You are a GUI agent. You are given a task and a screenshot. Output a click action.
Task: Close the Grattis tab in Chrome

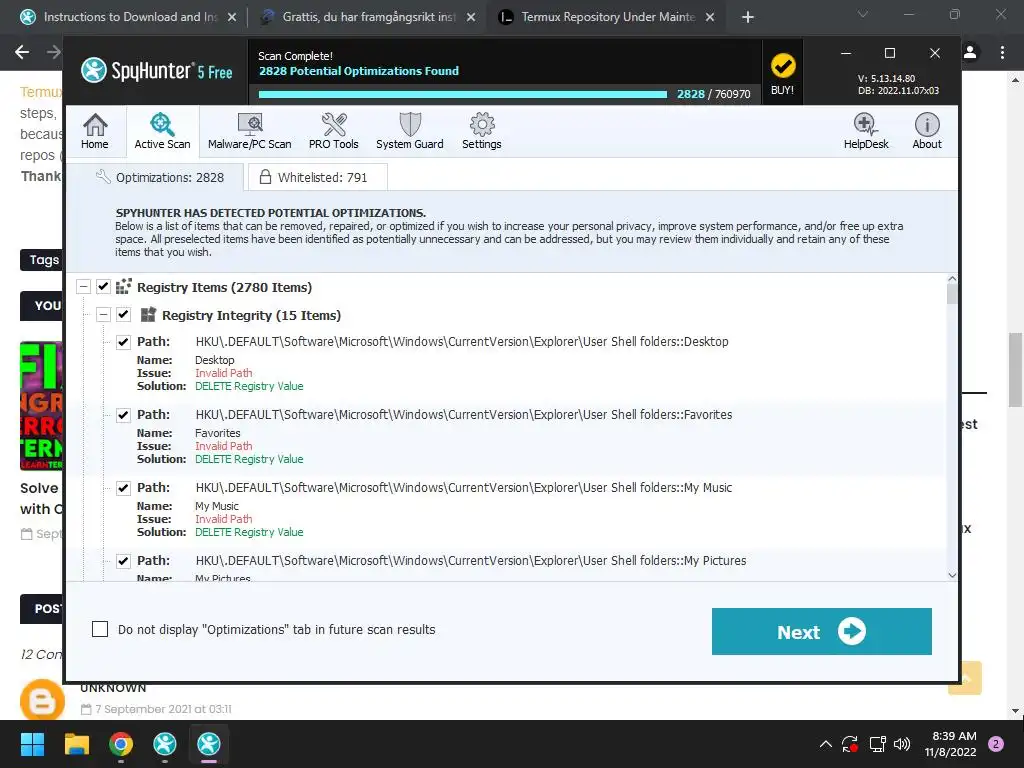[471, 17]
